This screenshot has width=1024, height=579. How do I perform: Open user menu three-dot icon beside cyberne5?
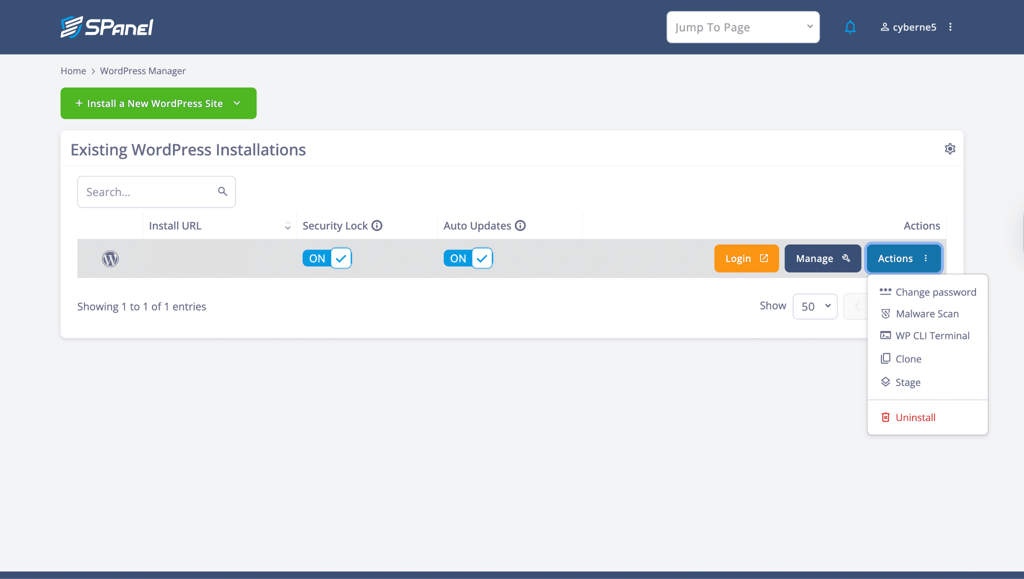coord(950,27)
